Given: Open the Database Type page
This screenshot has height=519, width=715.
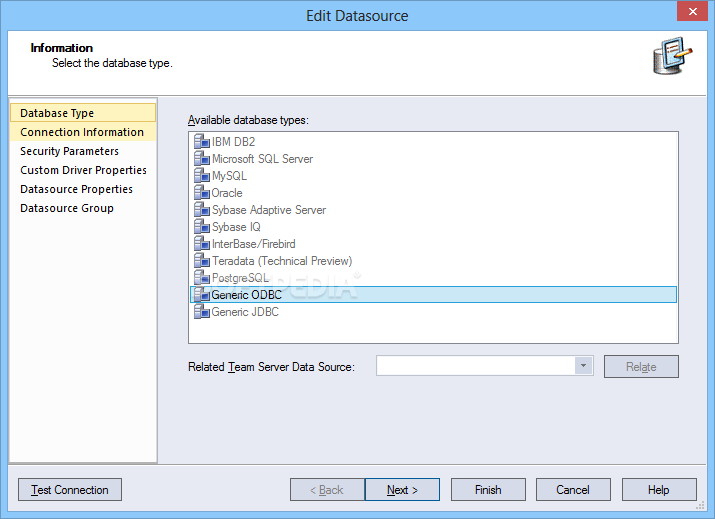Looking at the screenshot, I should 83,113.
